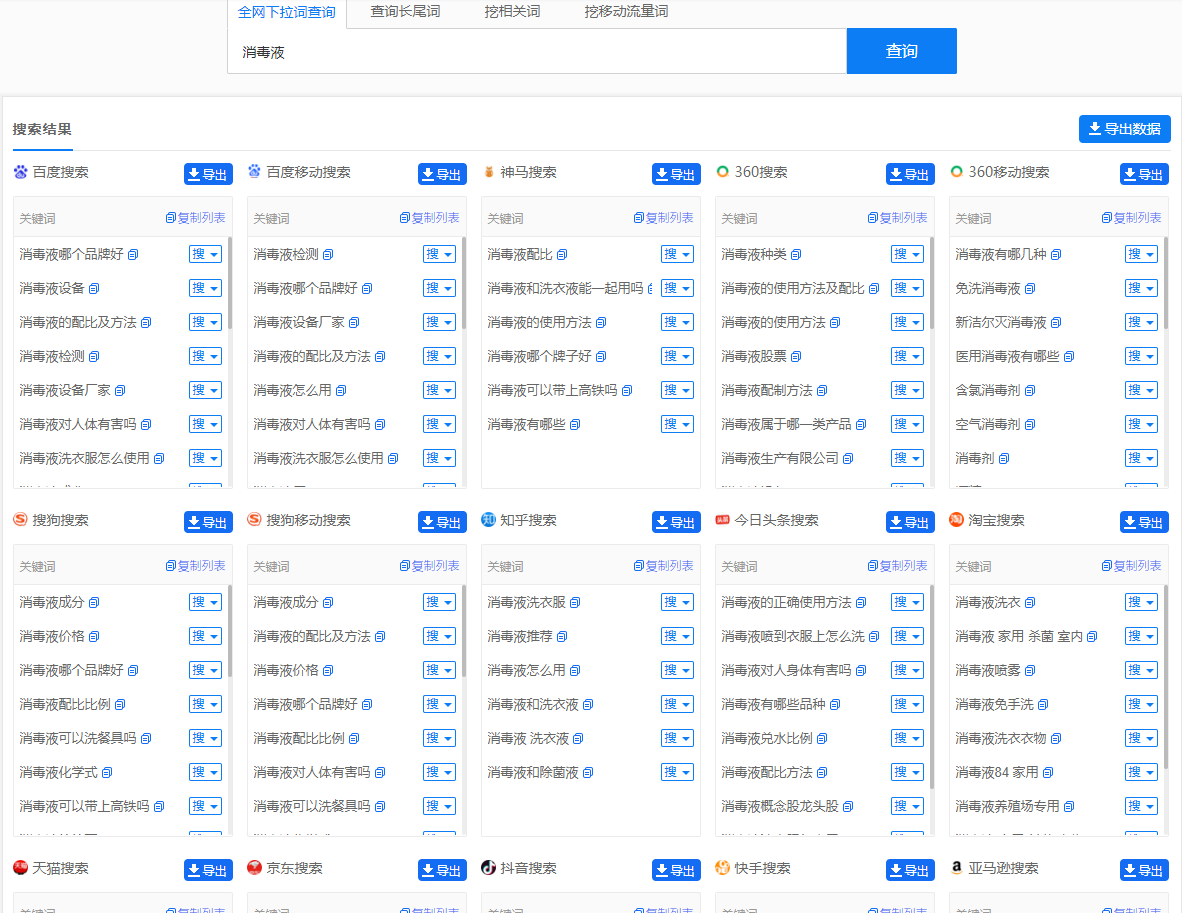Copy keyword 消毒液喷雾 in 淘宝搜索
Screen dimensions: 1182x913
click(x=1030, y=671)
